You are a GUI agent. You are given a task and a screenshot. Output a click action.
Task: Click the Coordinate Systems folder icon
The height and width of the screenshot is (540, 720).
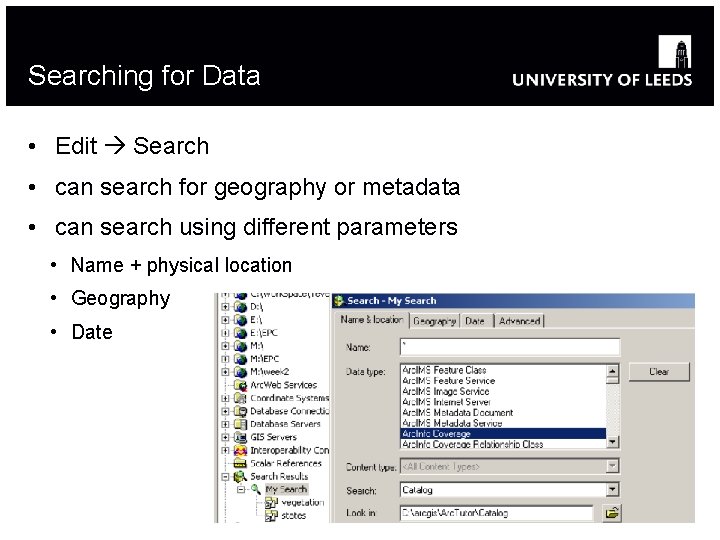[x=241, y=398]
